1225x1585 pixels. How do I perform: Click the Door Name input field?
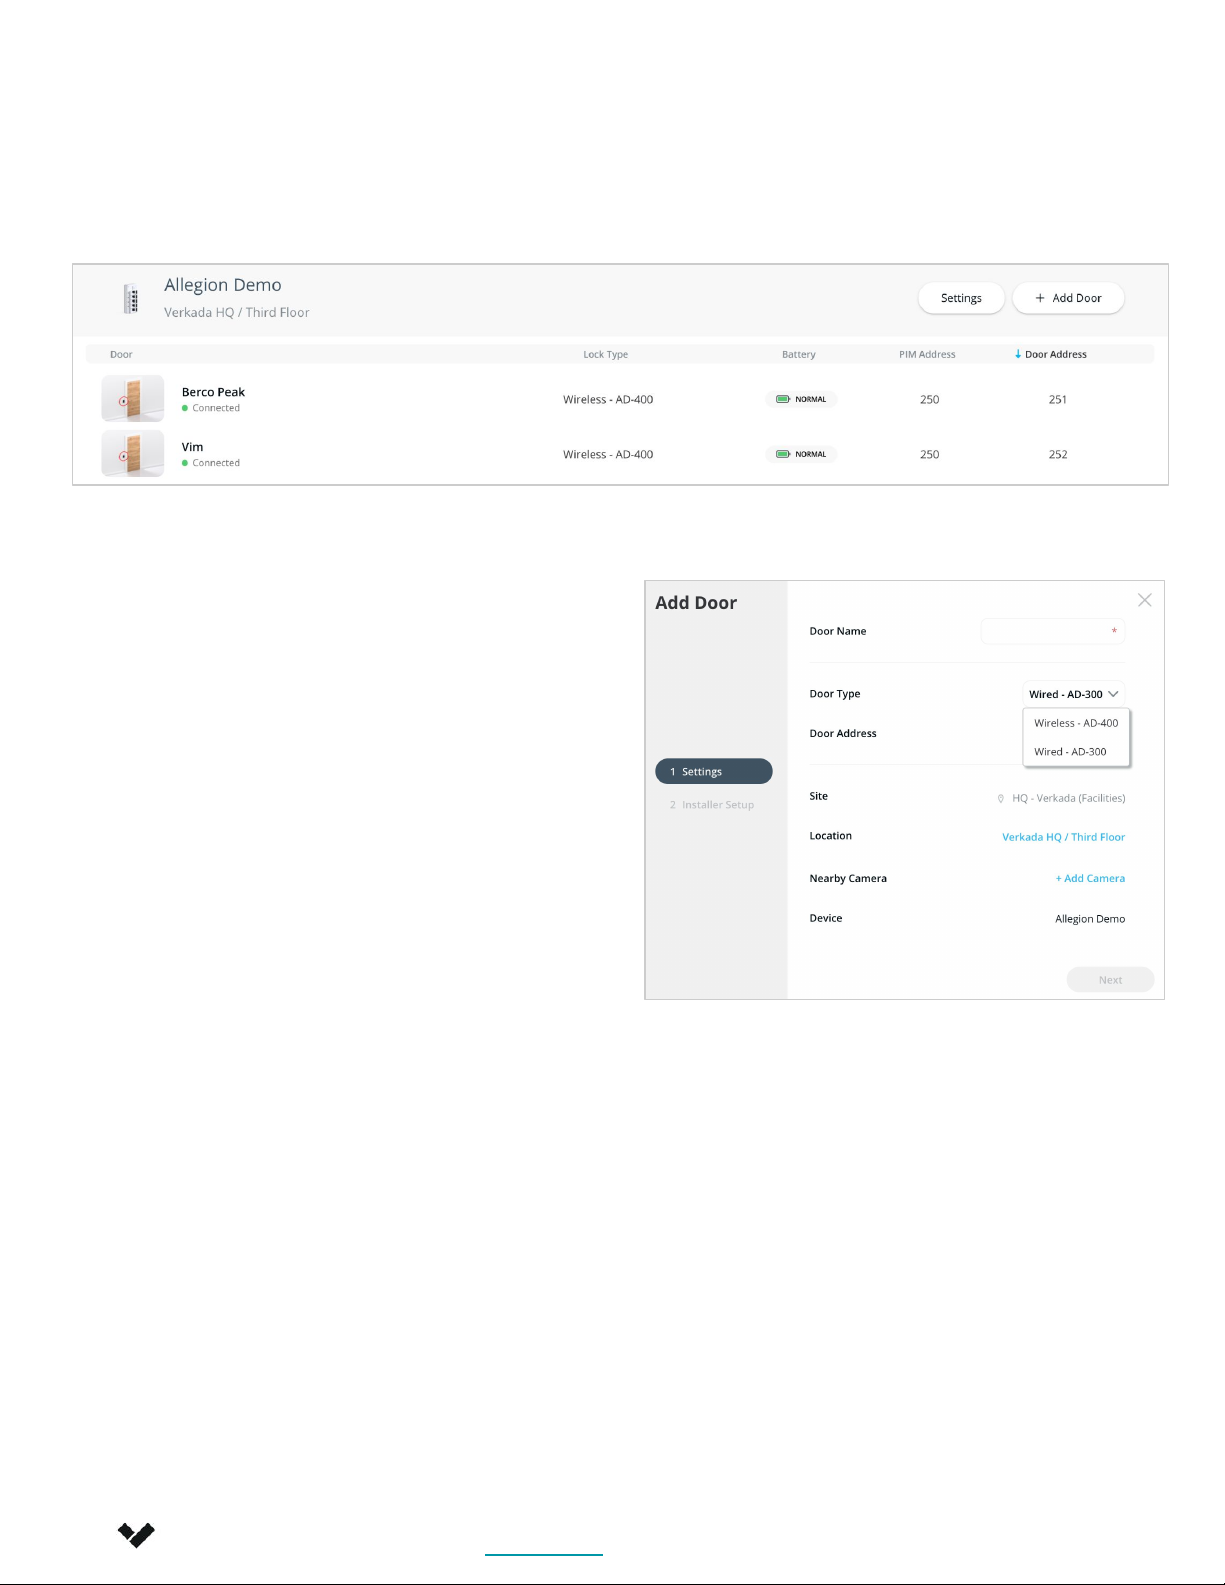(x=1053, y=631)
